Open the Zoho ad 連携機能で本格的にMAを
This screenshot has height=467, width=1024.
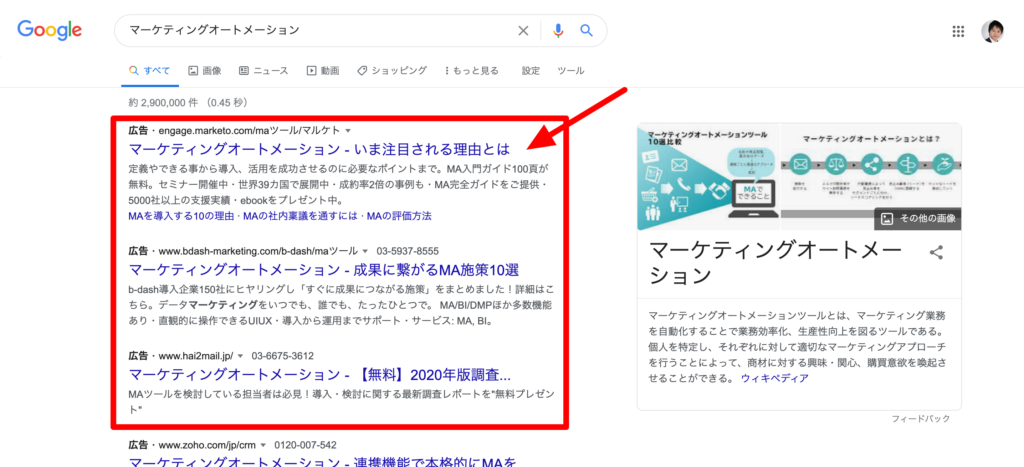coord(323,462)
